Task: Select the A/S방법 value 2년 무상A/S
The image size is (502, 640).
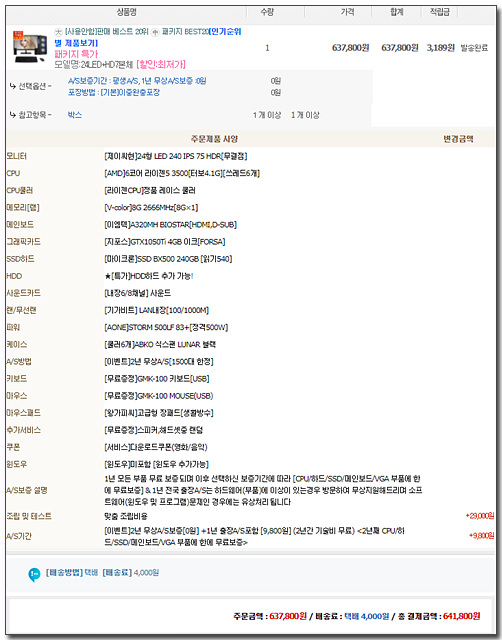Action: [159, 362]
